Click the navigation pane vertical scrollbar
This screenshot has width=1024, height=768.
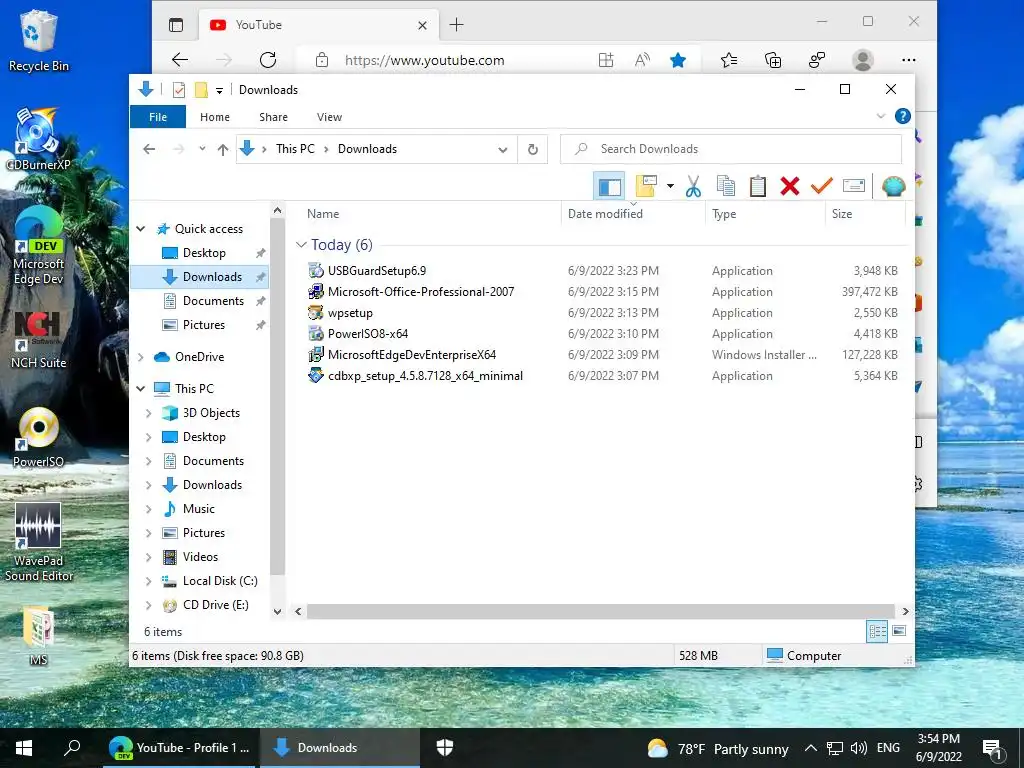click(x=277, y=397)
